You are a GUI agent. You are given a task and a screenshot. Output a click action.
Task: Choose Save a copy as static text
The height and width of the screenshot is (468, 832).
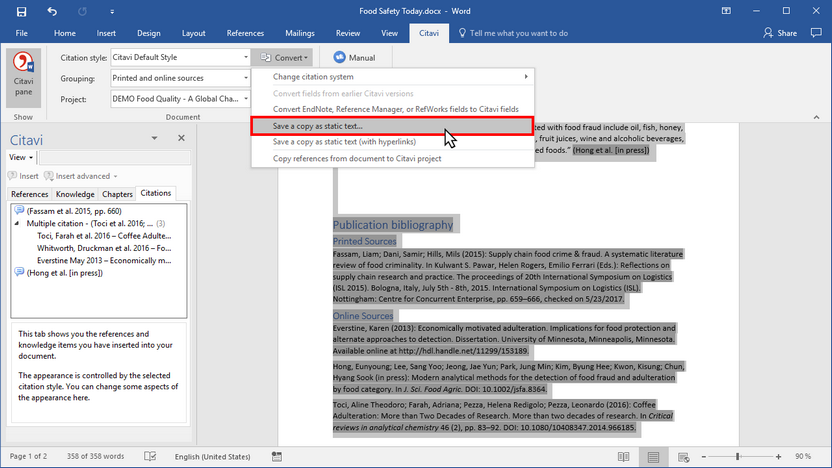click(x=393, y=126)
